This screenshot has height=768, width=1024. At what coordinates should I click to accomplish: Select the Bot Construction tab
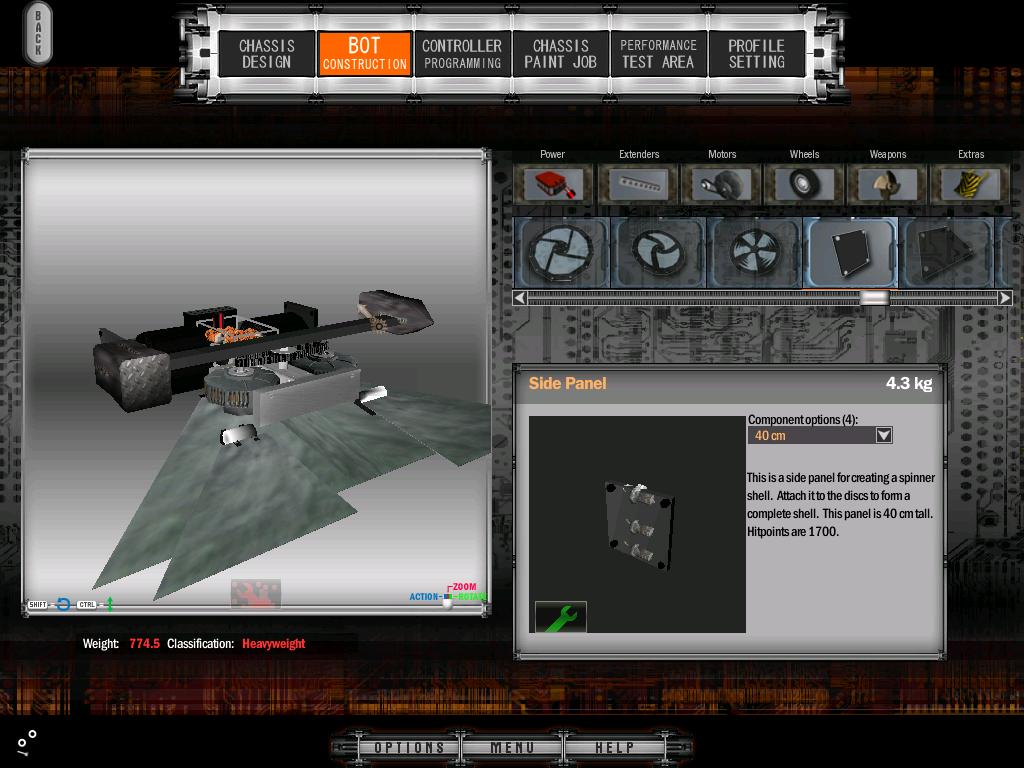click(x=364, y=54)
